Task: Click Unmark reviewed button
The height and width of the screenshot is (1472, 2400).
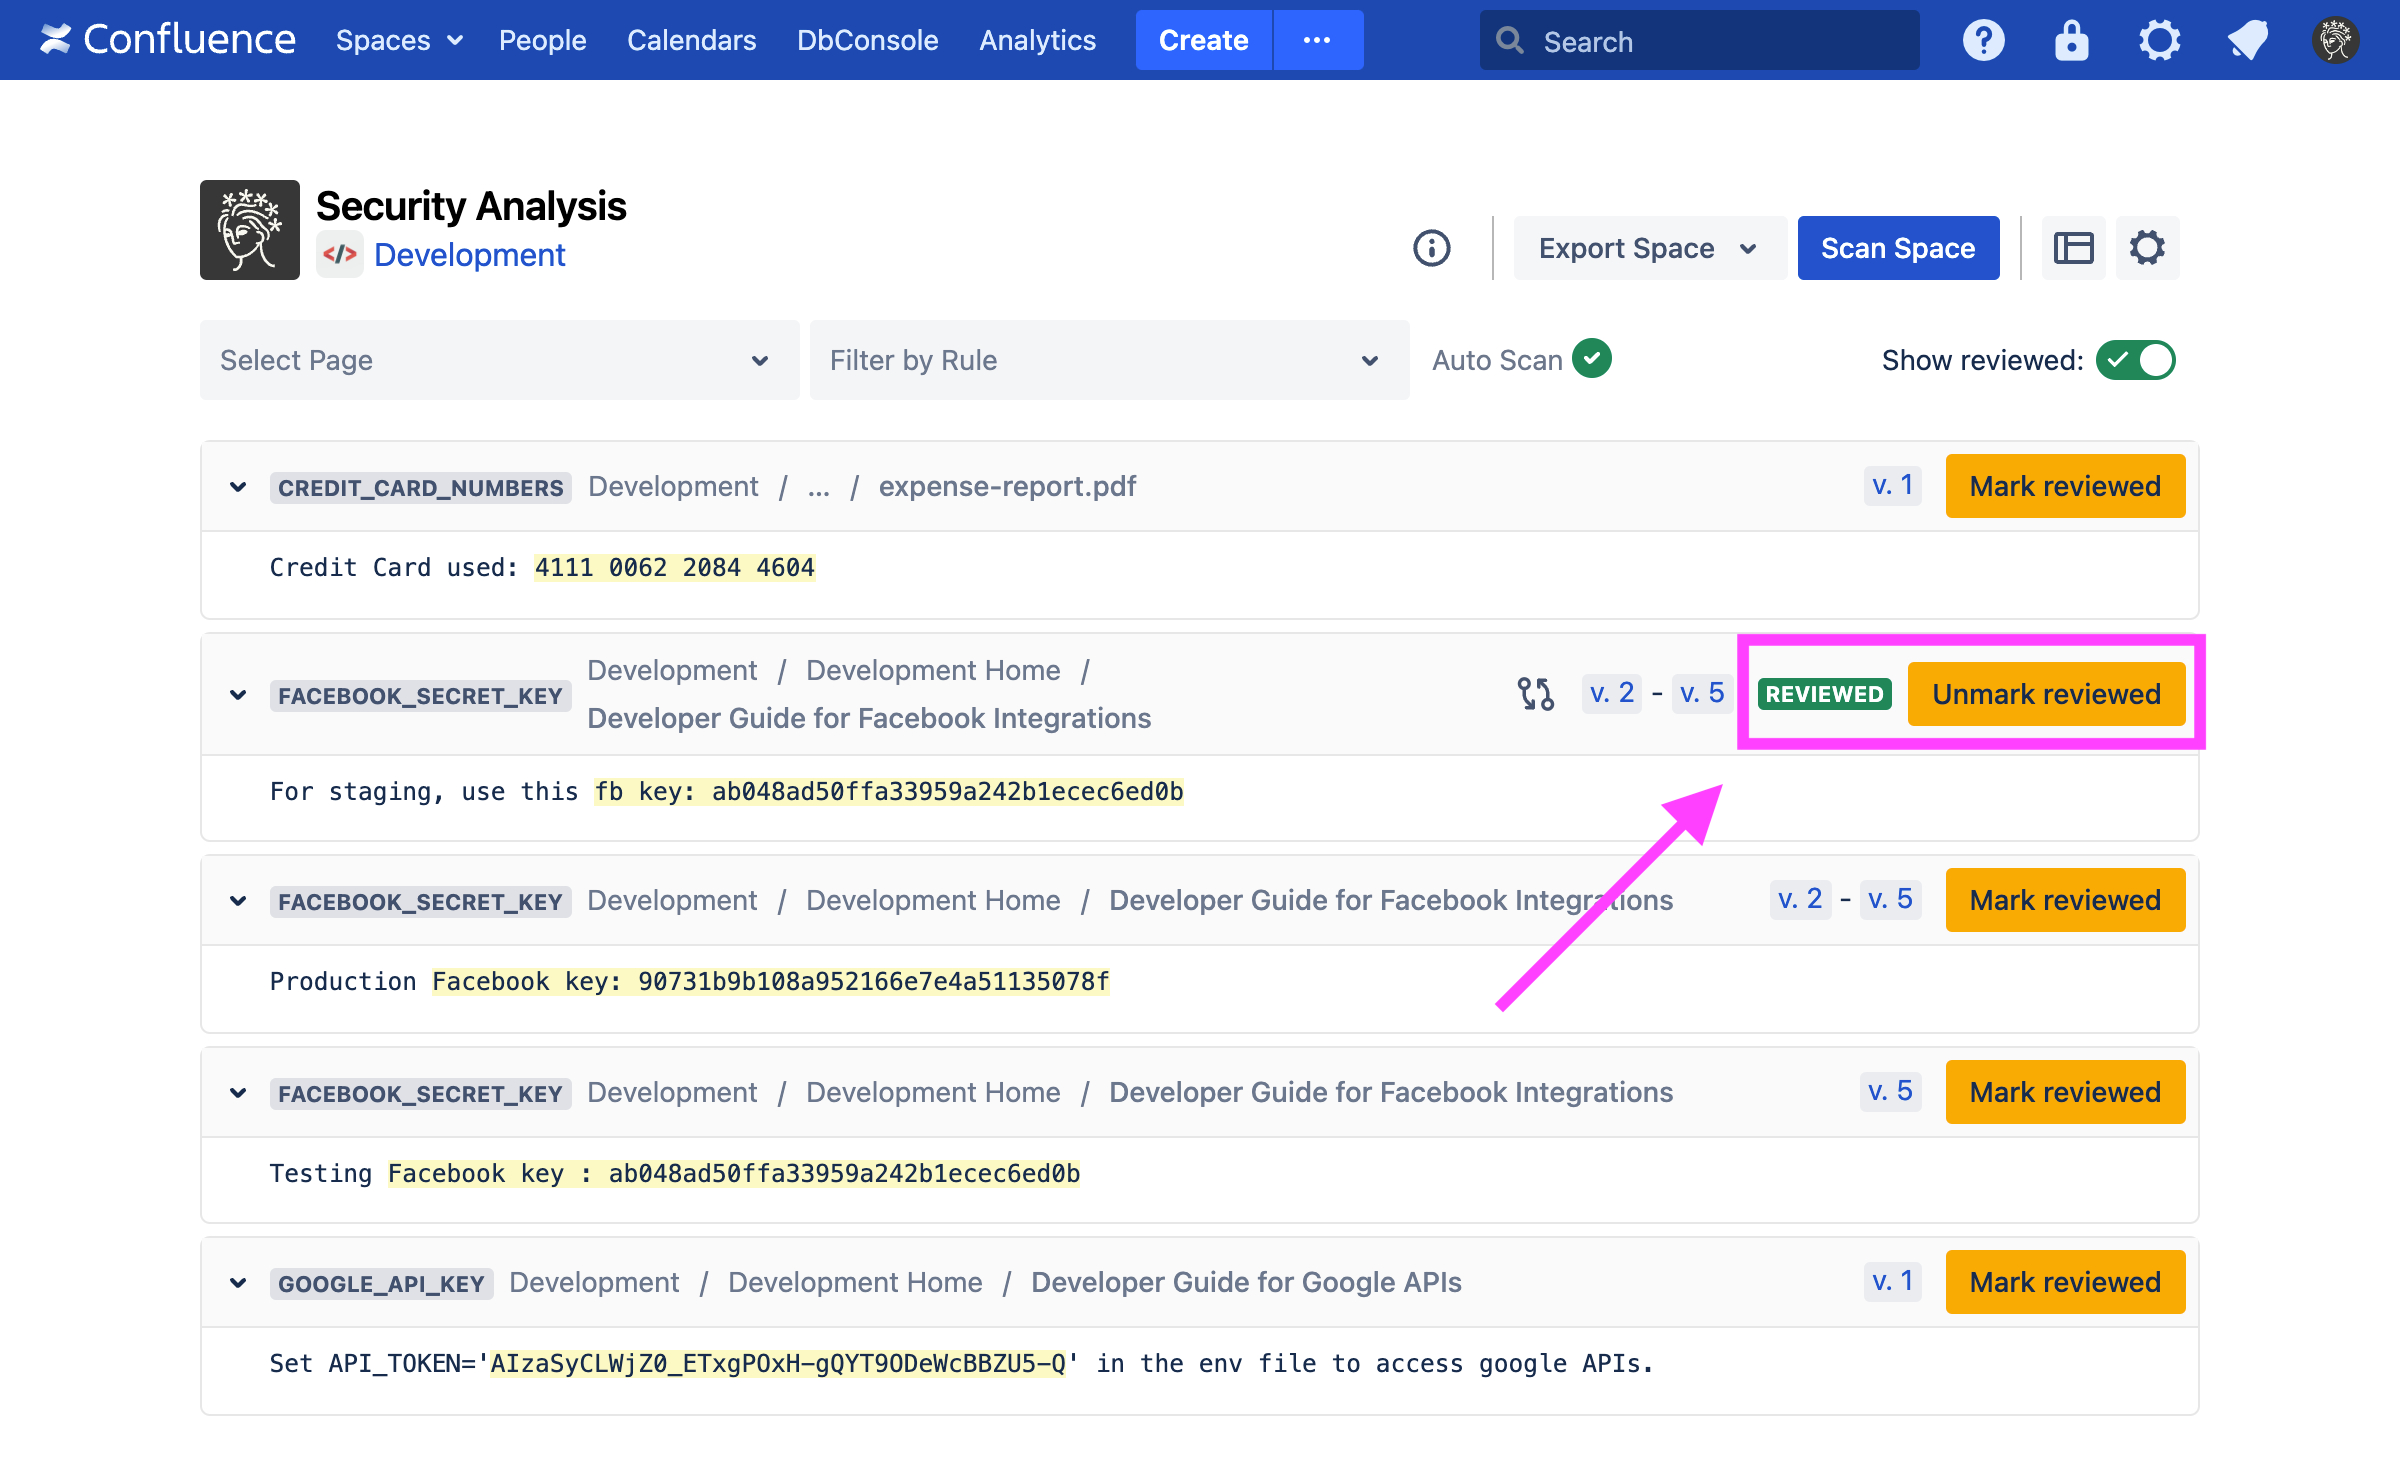Action: [2045, 694]
